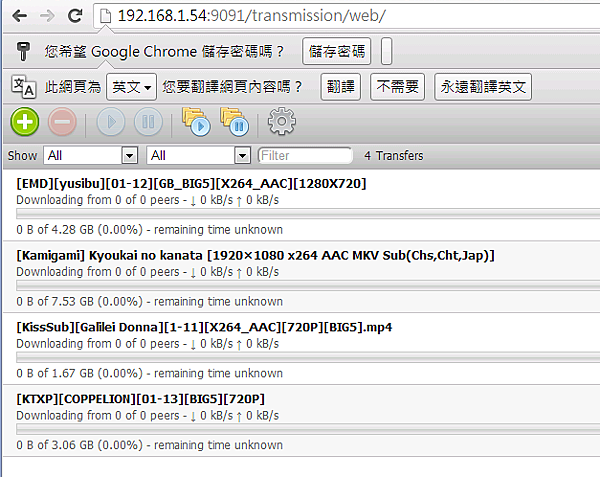Click '0 B of 4.28 GB' status text
600x477 pixels.
coord(150,230)
